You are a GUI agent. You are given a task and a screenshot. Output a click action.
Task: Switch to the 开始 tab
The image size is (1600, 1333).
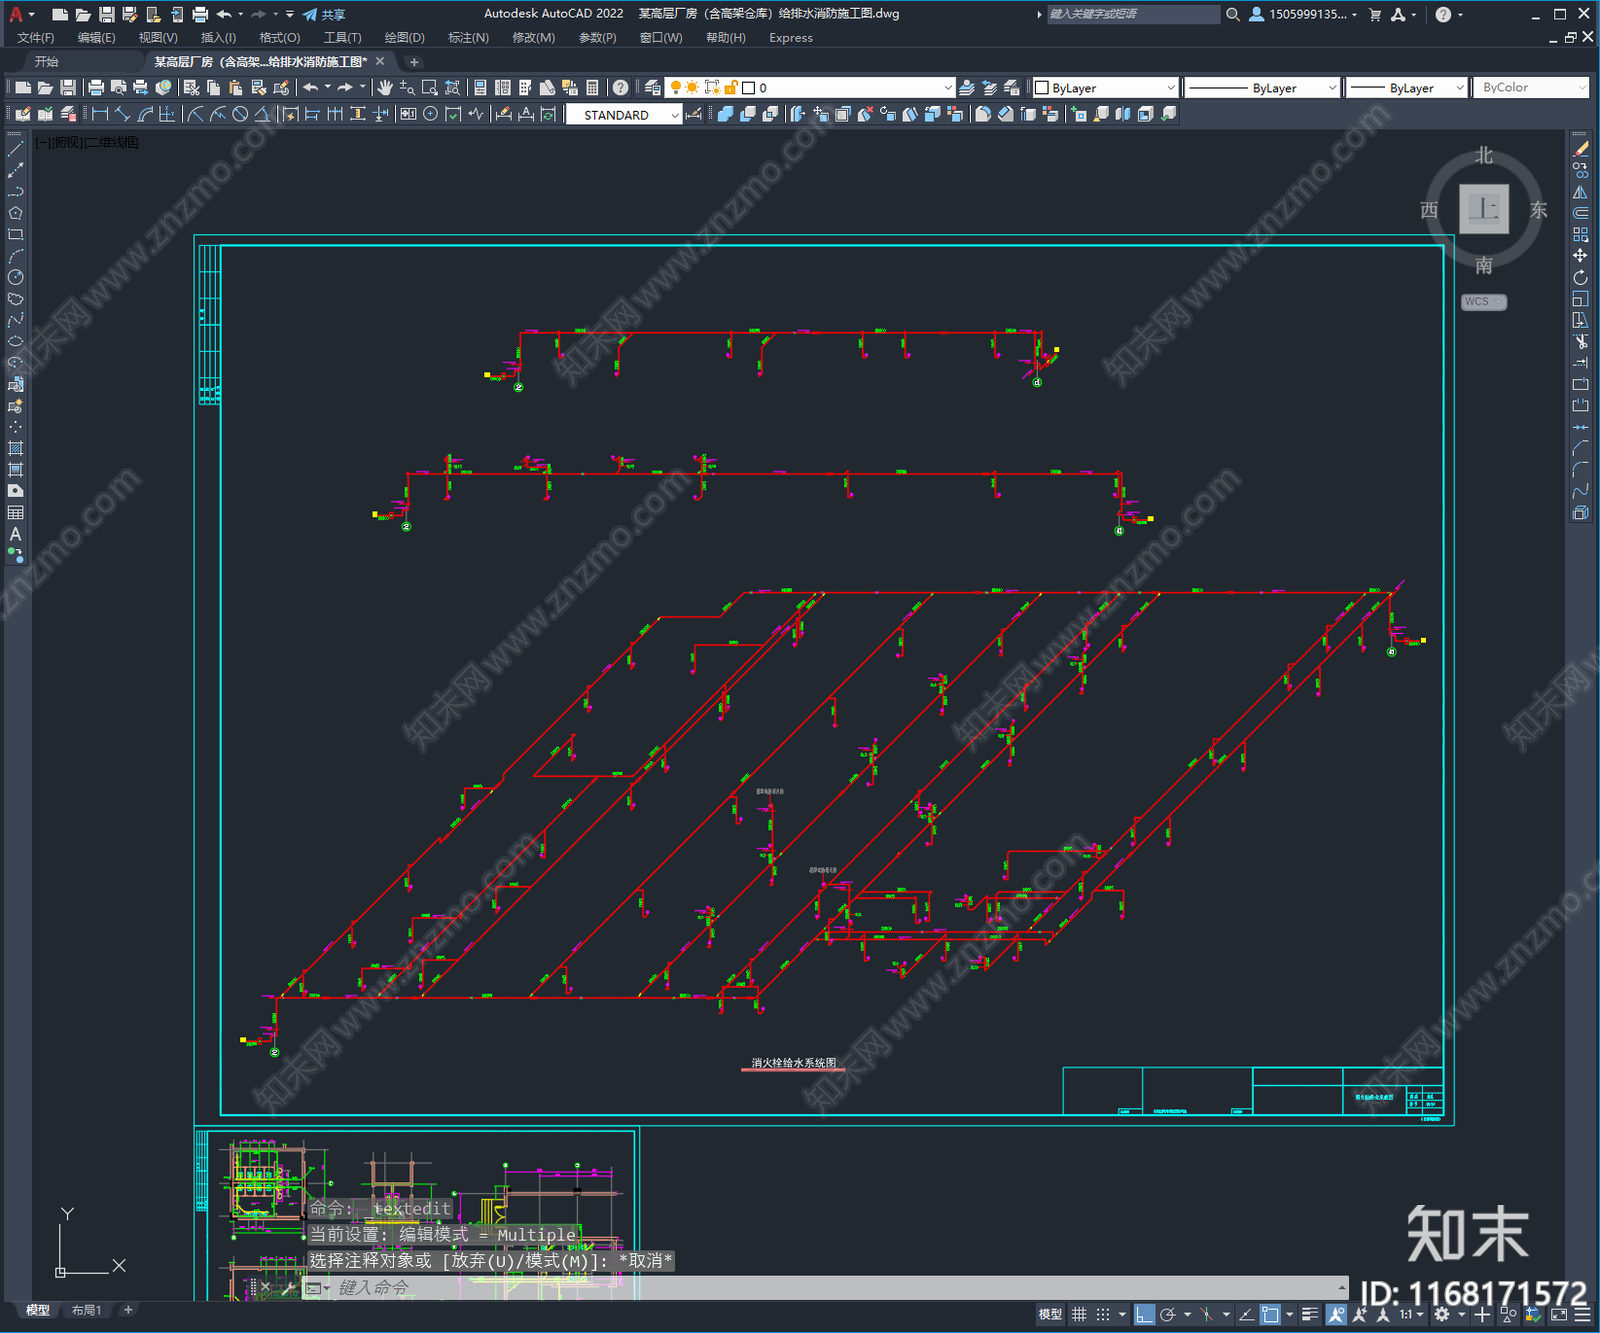[47, 62]
